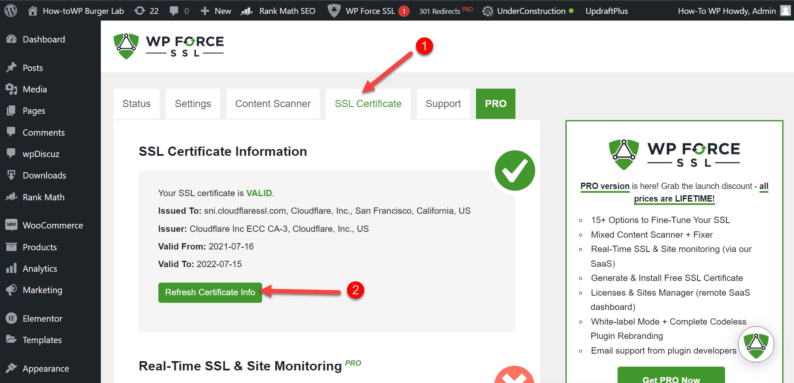Click Refresh Certificate Info button

pos(210,292)
